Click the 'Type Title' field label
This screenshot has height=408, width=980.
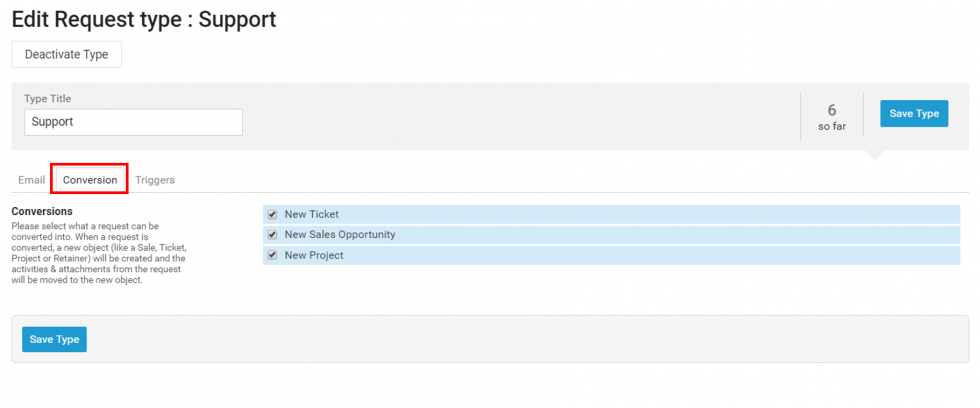pyautogui.click(x=48, y=99)
